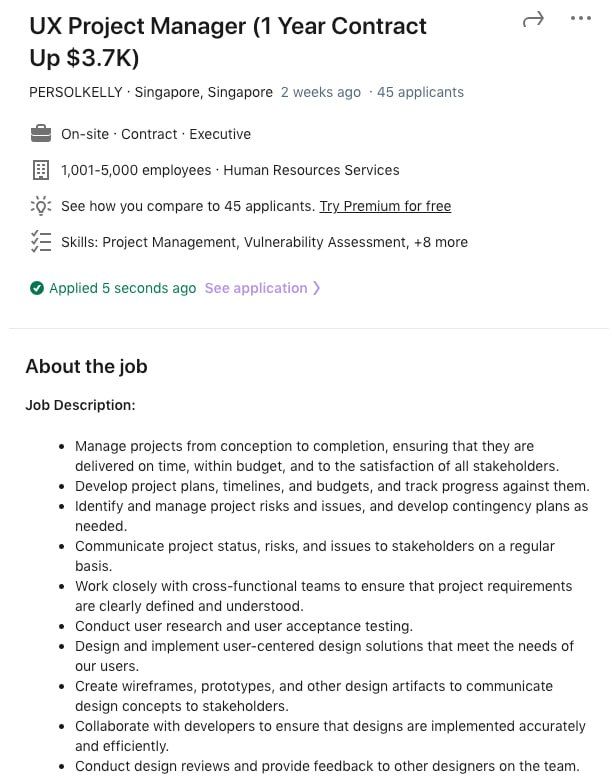
Task: Click the 2 weeks ago posted date
Action: point(321,92)
